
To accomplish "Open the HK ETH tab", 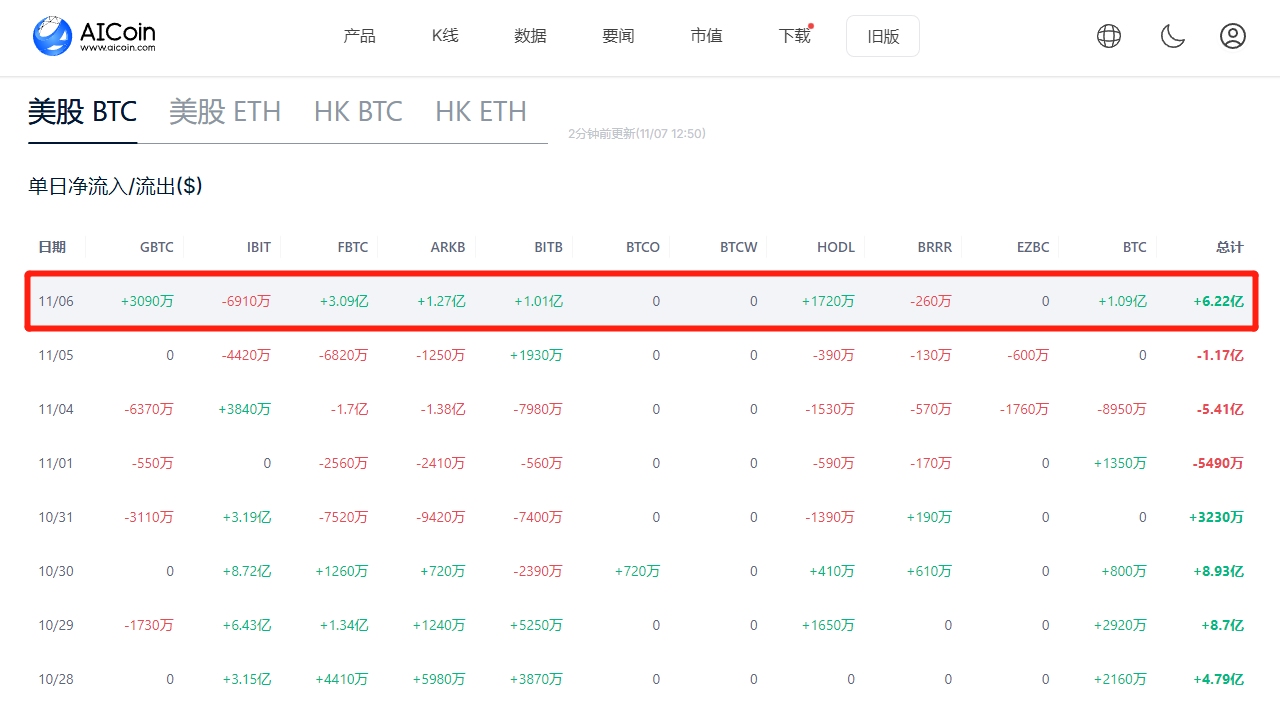I will 481,111.
